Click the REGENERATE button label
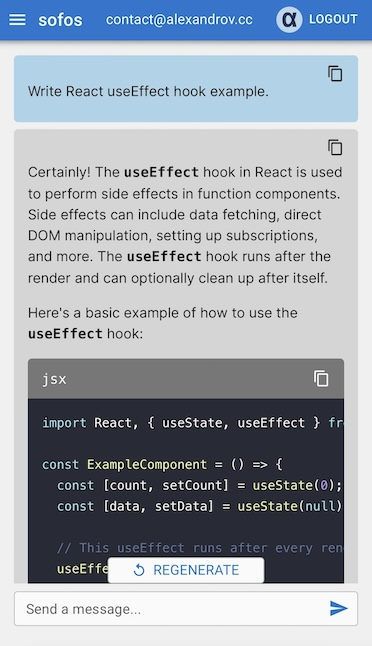 point(196,570)
